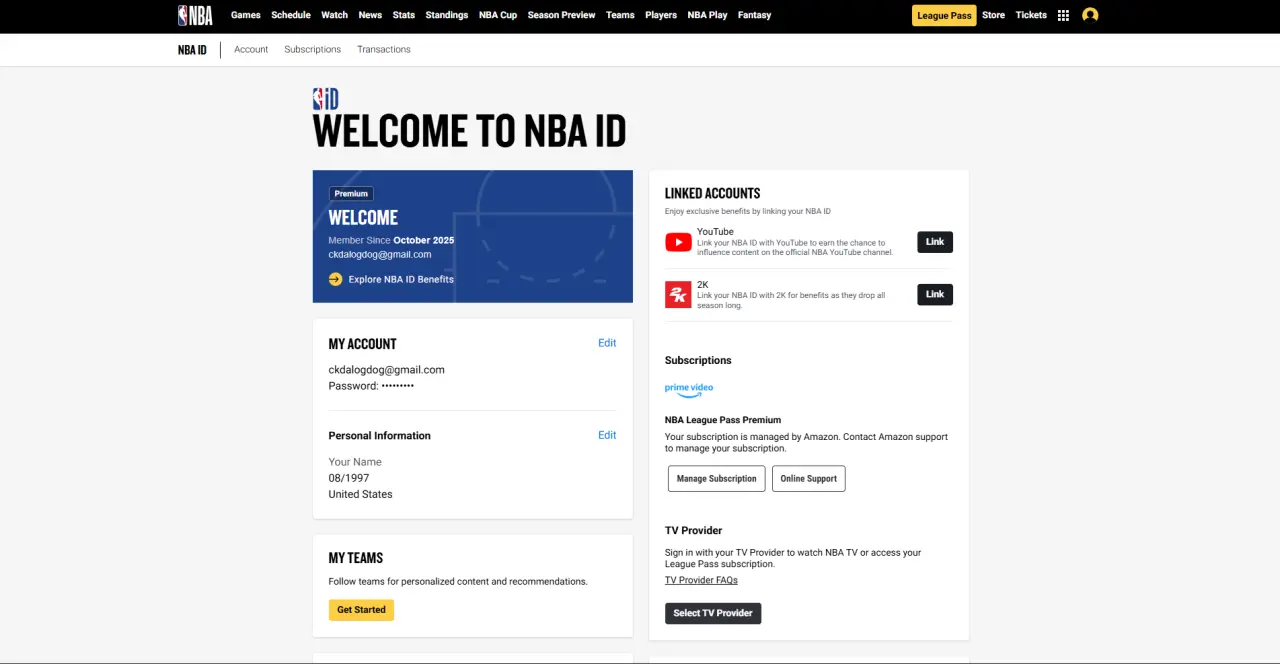Open the Explore NBA ID Benefits link
1280x664 pixels.
401,279
